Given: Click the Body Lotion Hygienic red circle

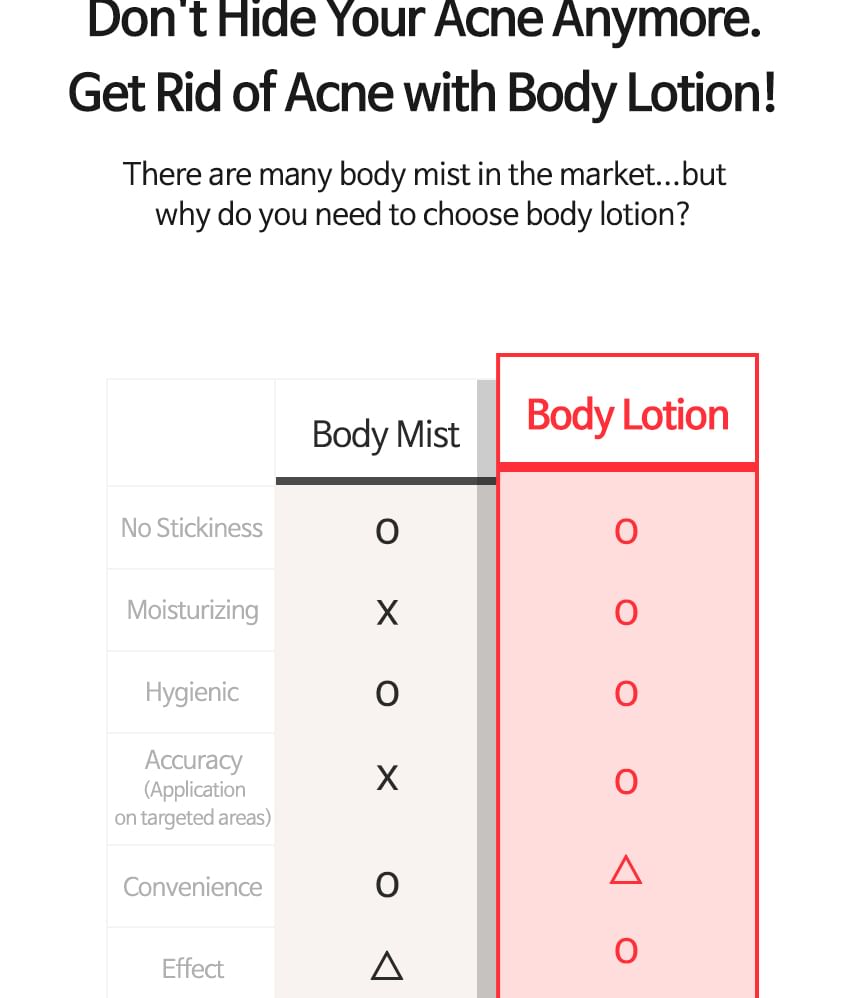Looking at the screenshot, I should tap(626, 693).
